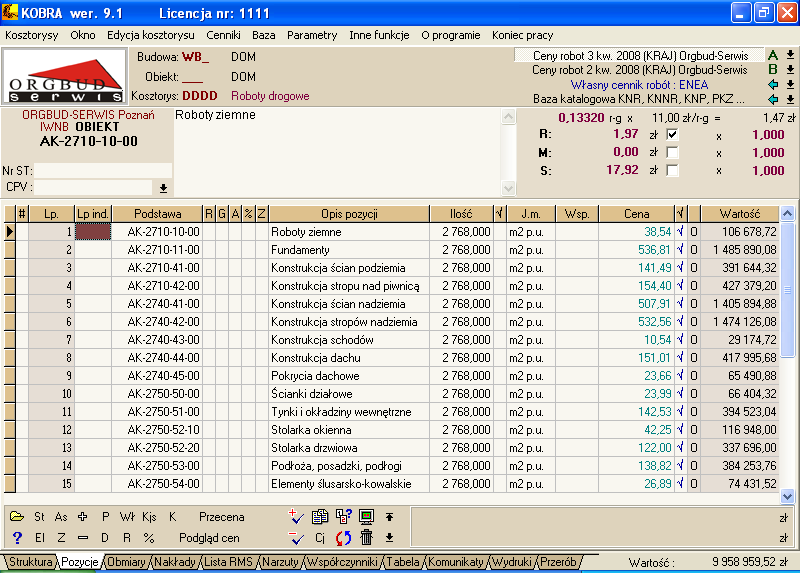The image size is (800, 573).
Task: Click cyan arrow beside Własny cennik robót
Action: (773, 84)
